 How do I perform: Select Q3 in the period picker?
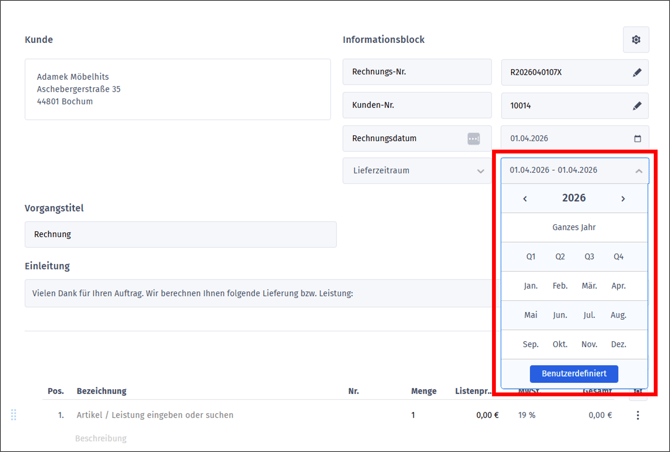coord(589,257)
